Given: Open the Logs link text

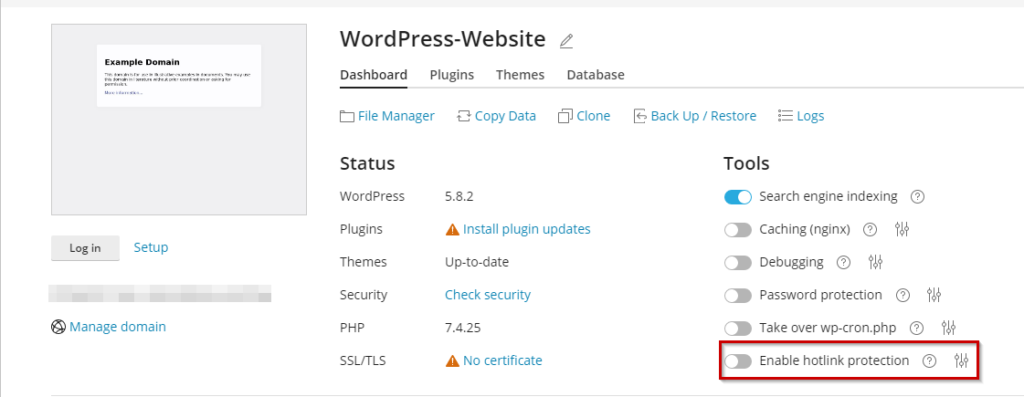Looking at the screenshot, I should (x=810, y=116).
